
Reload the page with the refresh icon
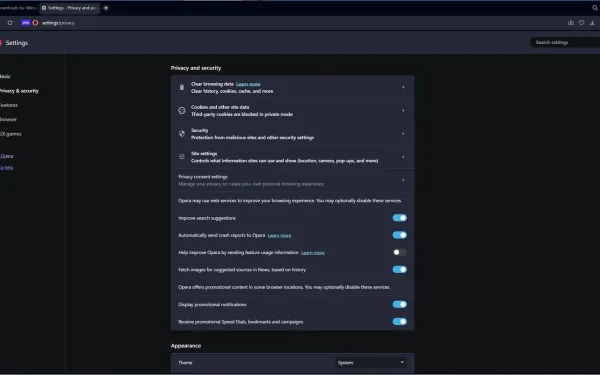pos(10,23)
